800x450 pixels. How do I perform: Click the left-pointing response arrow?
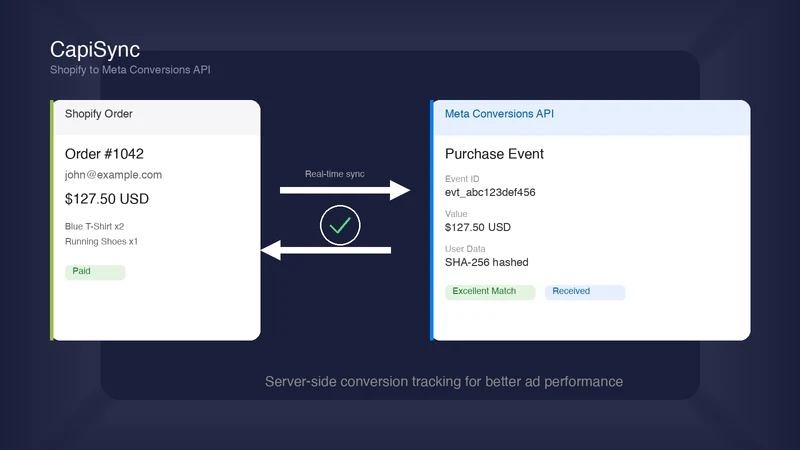326,250
